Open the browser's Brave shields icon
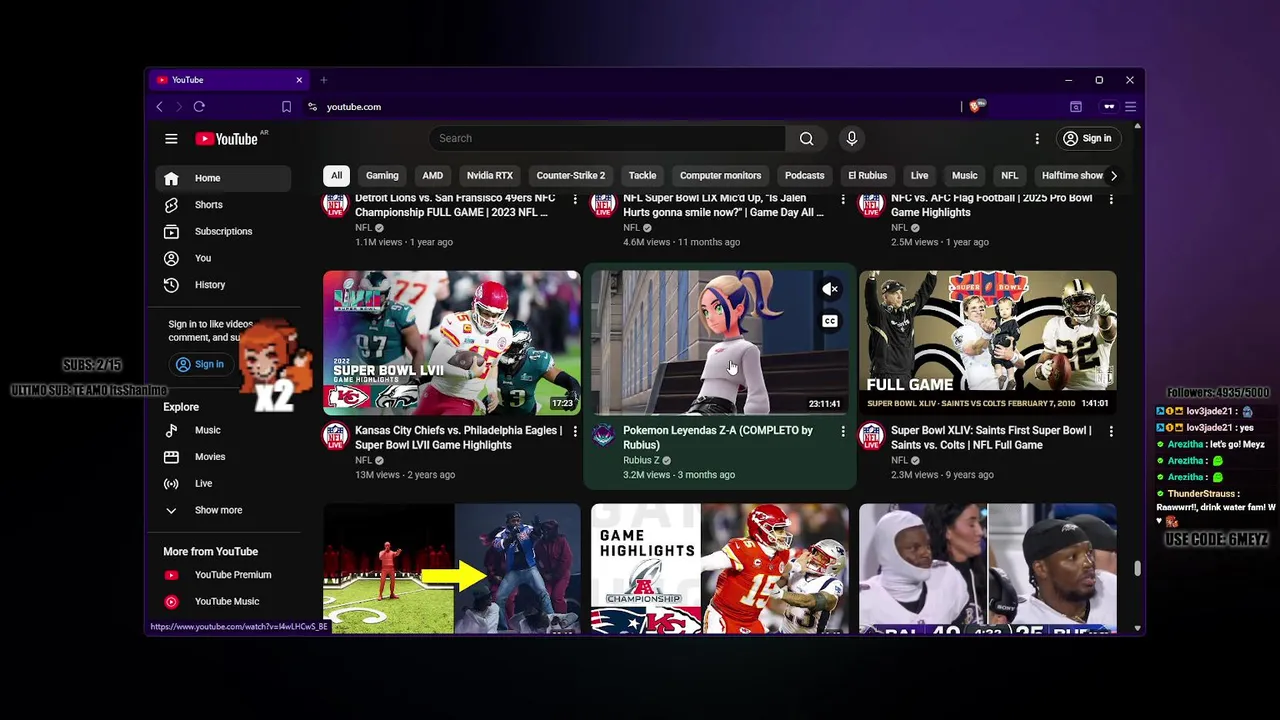 tap(978, 105)
